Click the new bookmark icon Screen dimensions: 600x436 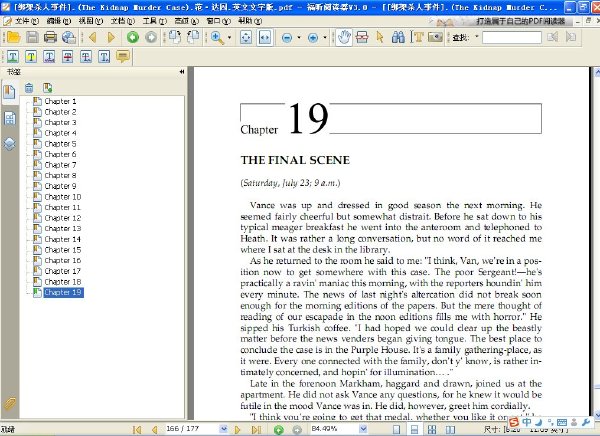(47, 88)
